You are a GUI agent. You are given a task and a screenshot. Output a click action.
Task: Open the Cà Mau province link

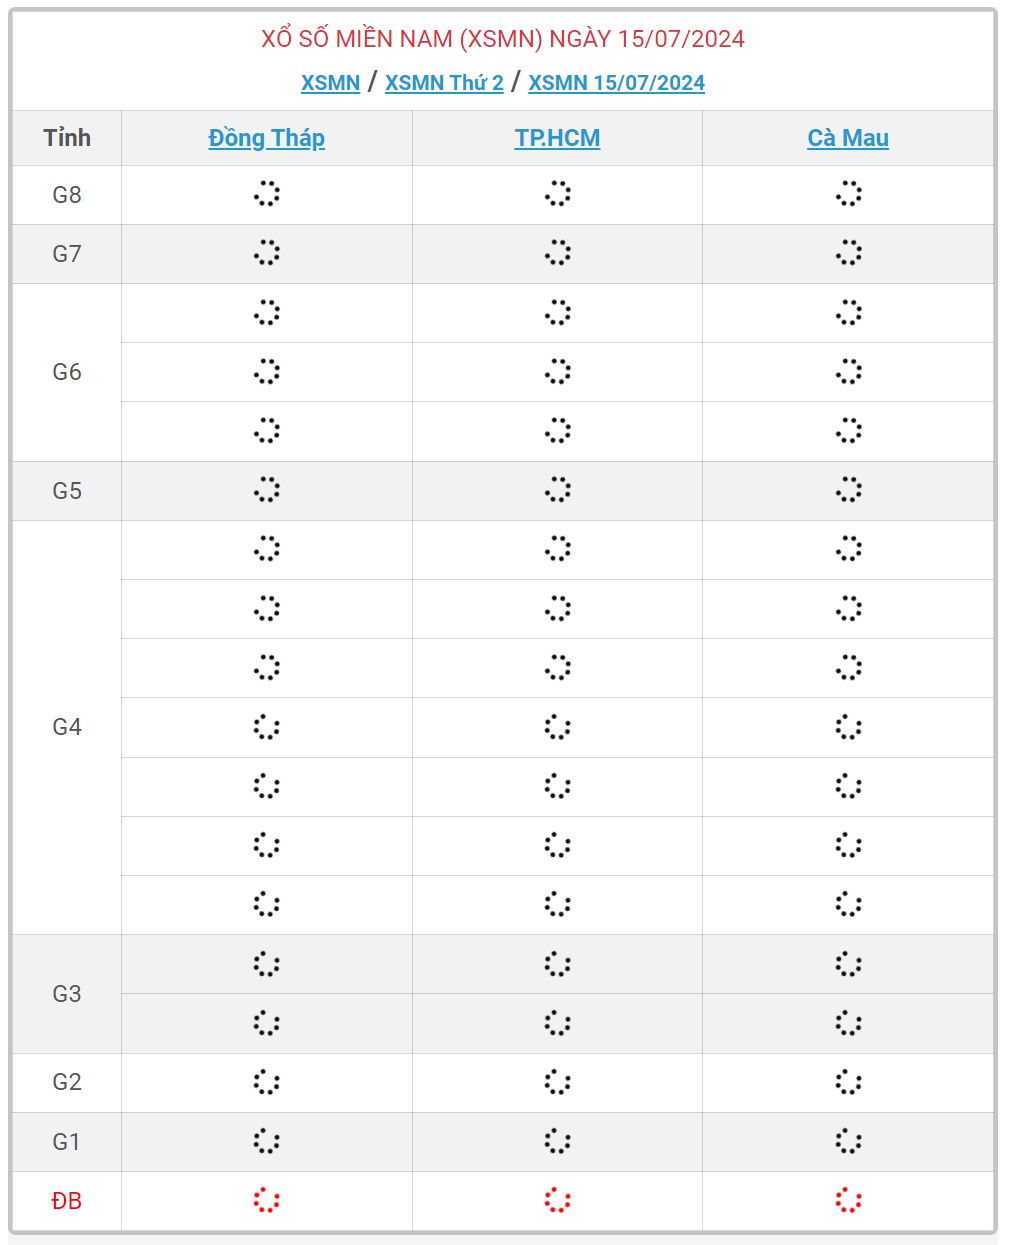pyautogui.click(x=848, y=138)
